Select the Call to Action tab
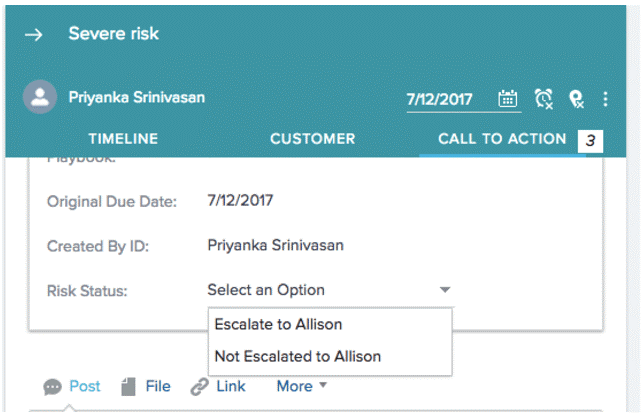 point(502,139)
